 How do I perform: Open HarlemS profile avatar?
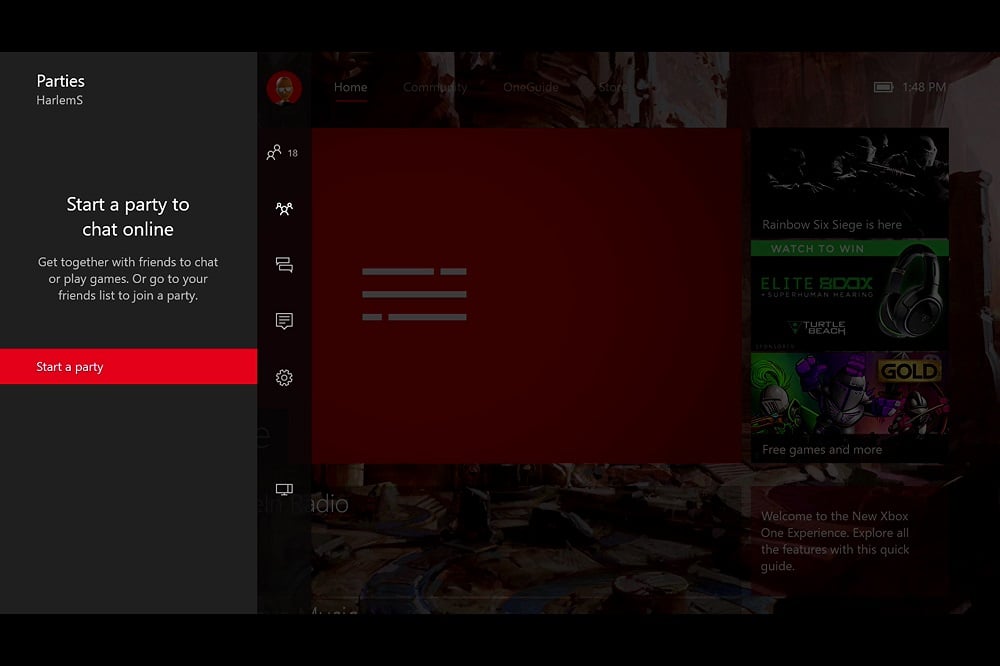coord(283,88)
